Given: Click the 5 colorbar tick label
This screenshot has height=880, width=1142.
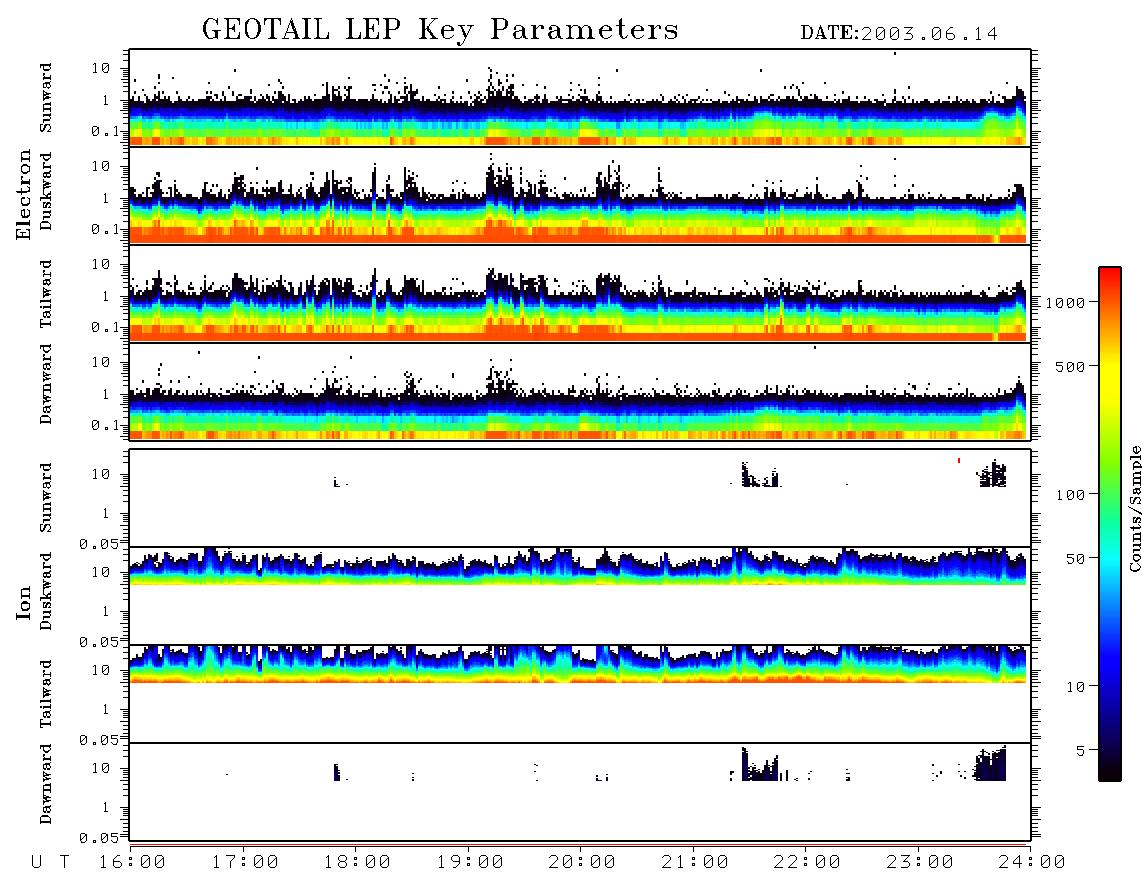Looking at the screenshot, I should [1081, 751].
